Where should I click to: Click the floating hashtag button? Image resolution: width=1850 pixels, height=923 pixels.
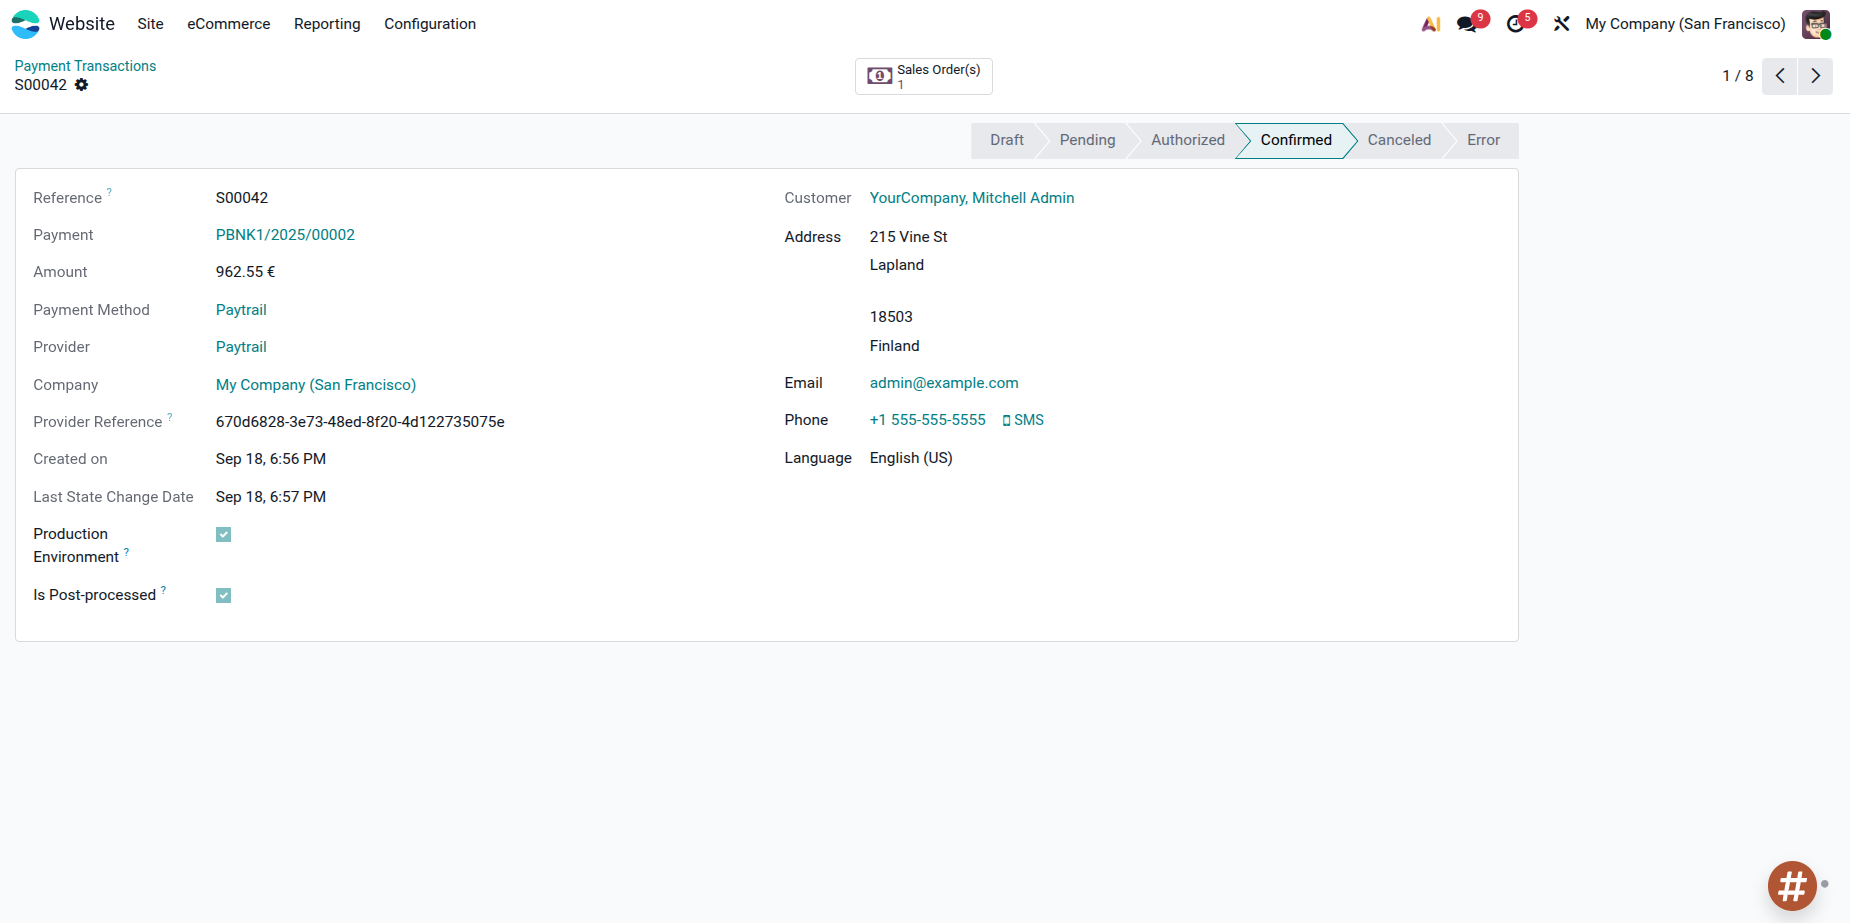click(1791, 886)
